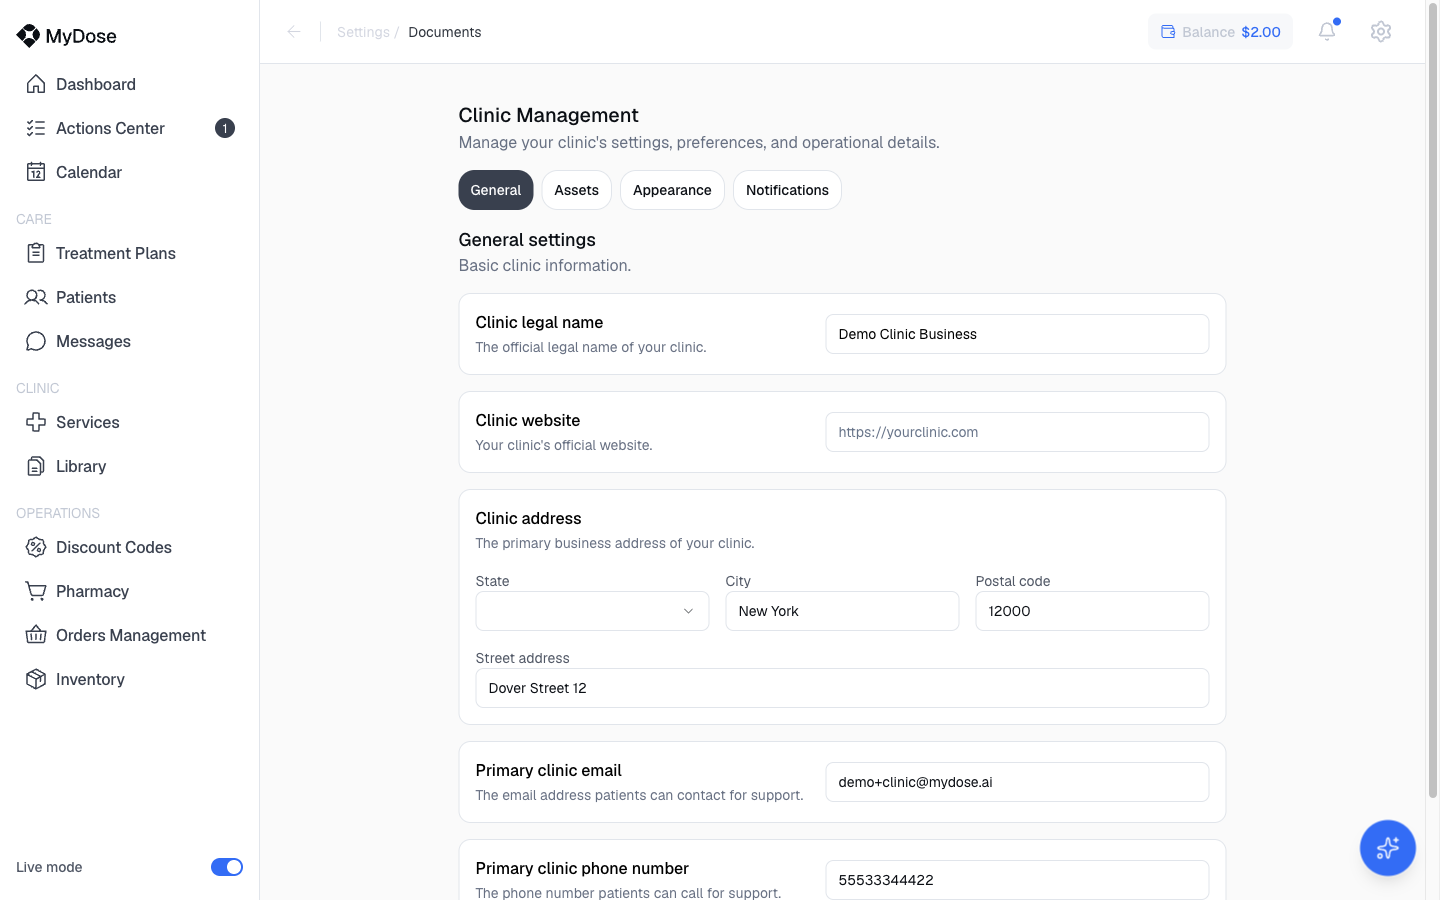
Task: Open Calendar menu item
Action: [130, 172]
